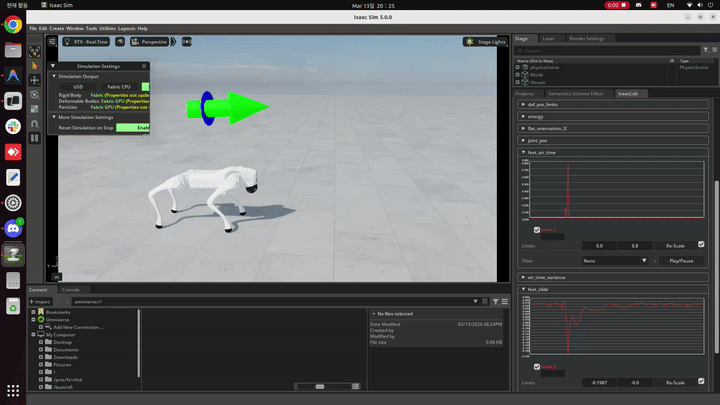
Task: Click the omniverse:// path field
Action: pos(271,302)
